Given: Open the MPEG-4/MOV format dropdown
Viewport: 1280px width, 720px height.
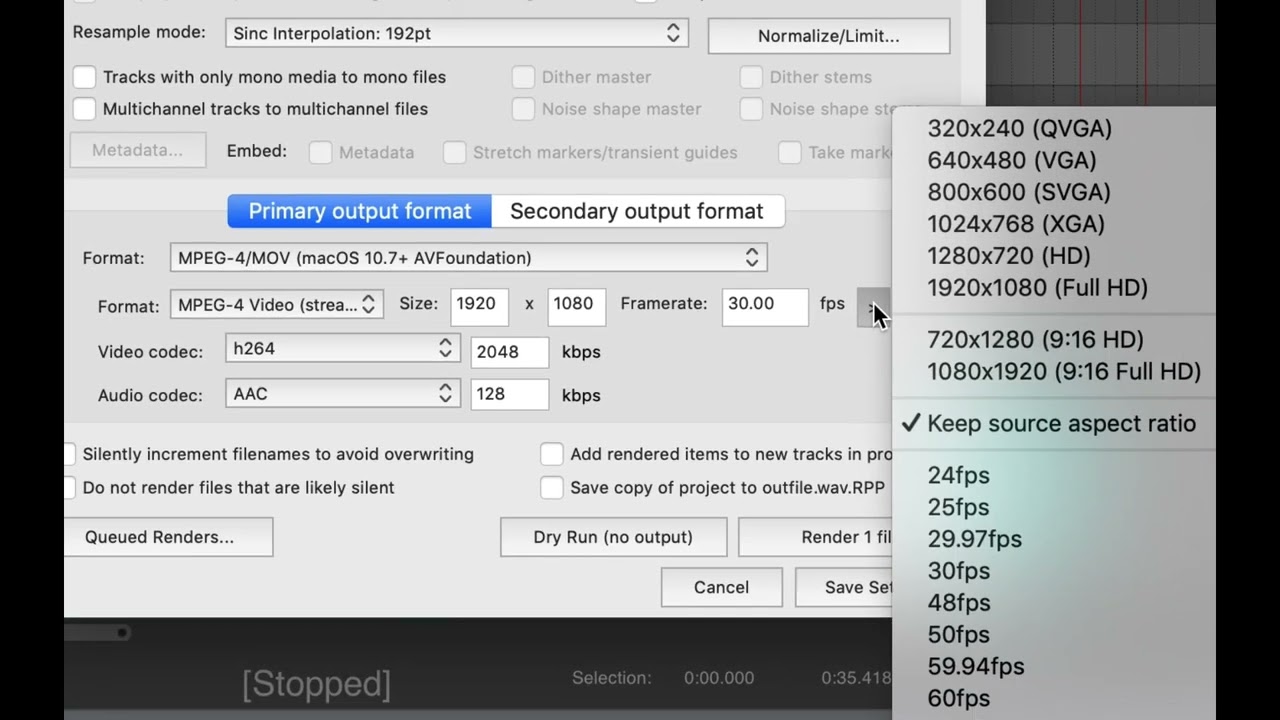Looking at the screenshot, I should (x=468, y=258).
